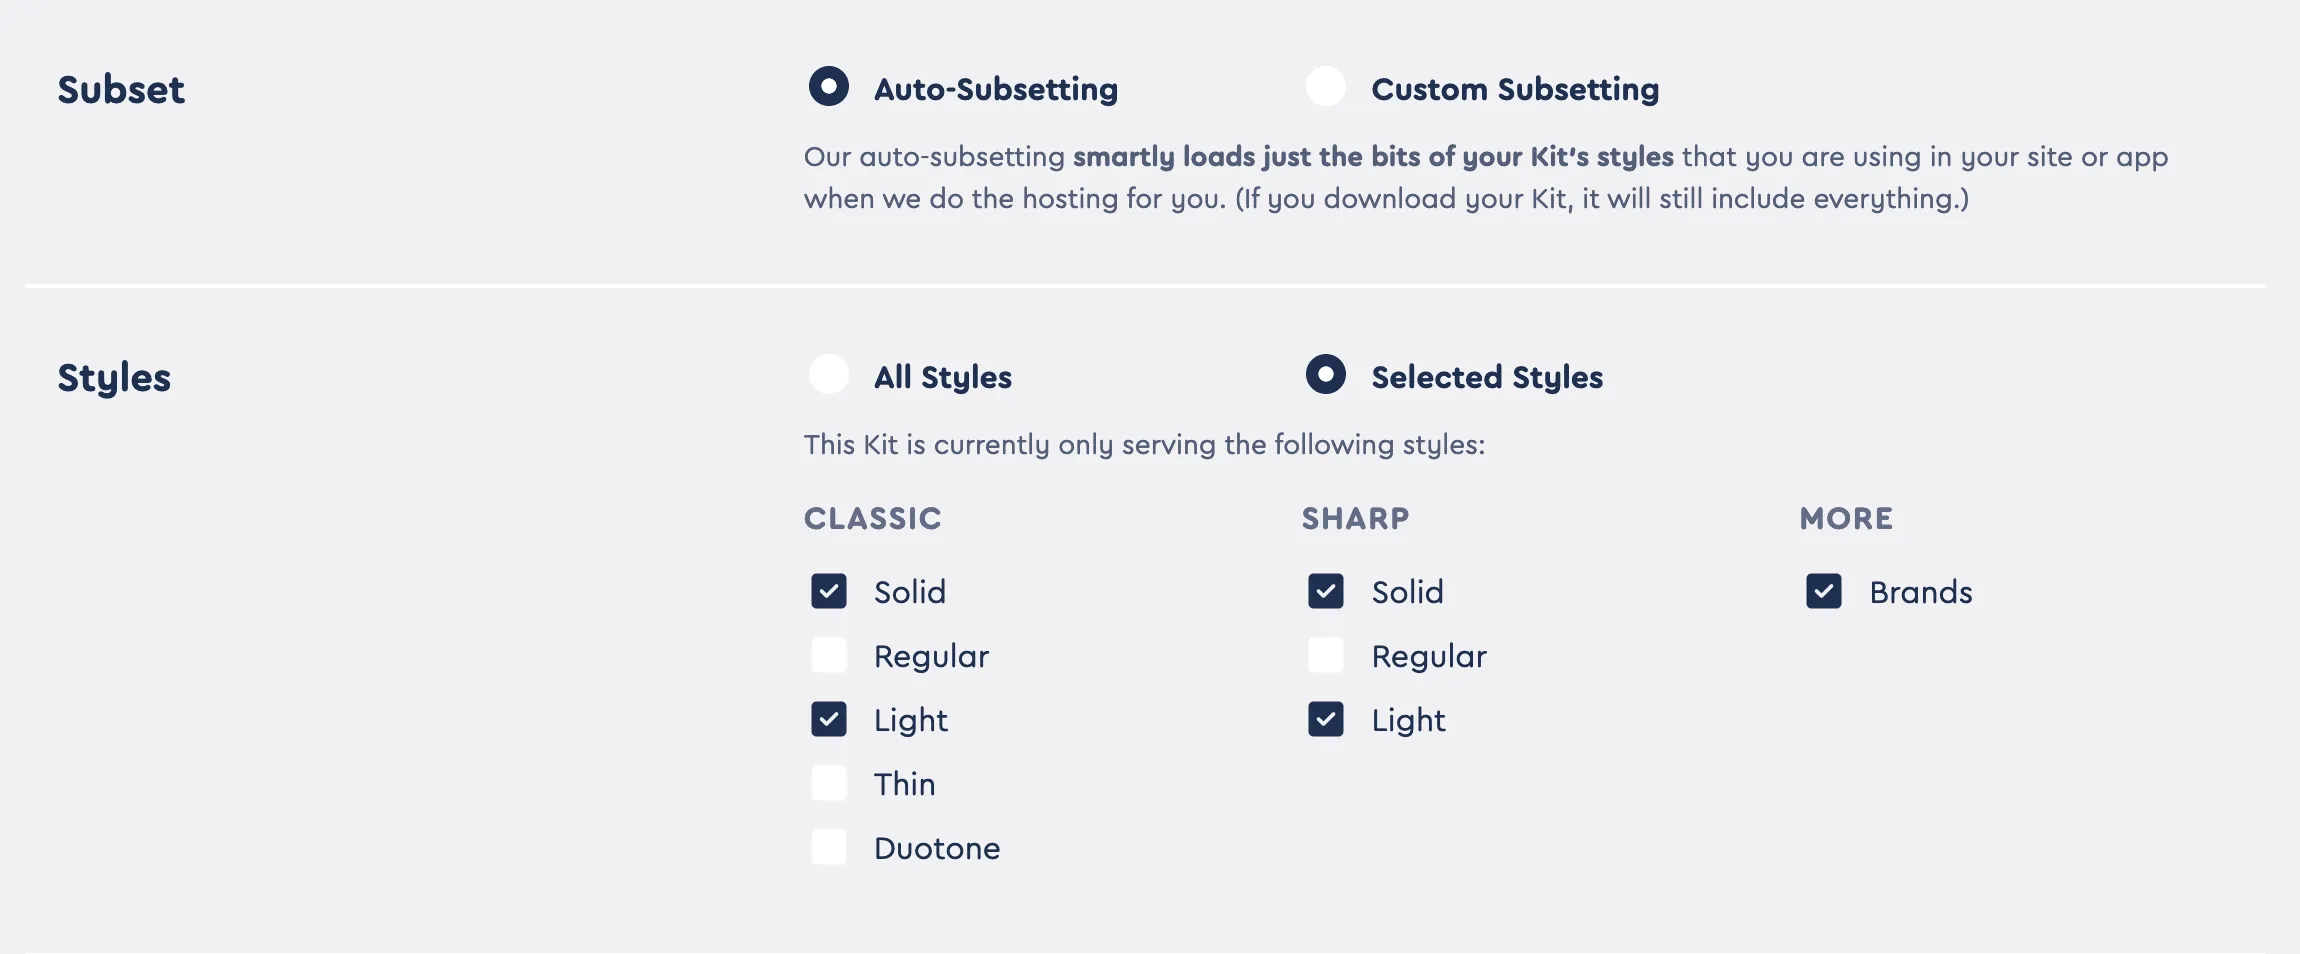Click the MORE column header
Image resolution: width=2300 pixels, height=954 pixels.
pyautogui.click(x=1845, y=518)
